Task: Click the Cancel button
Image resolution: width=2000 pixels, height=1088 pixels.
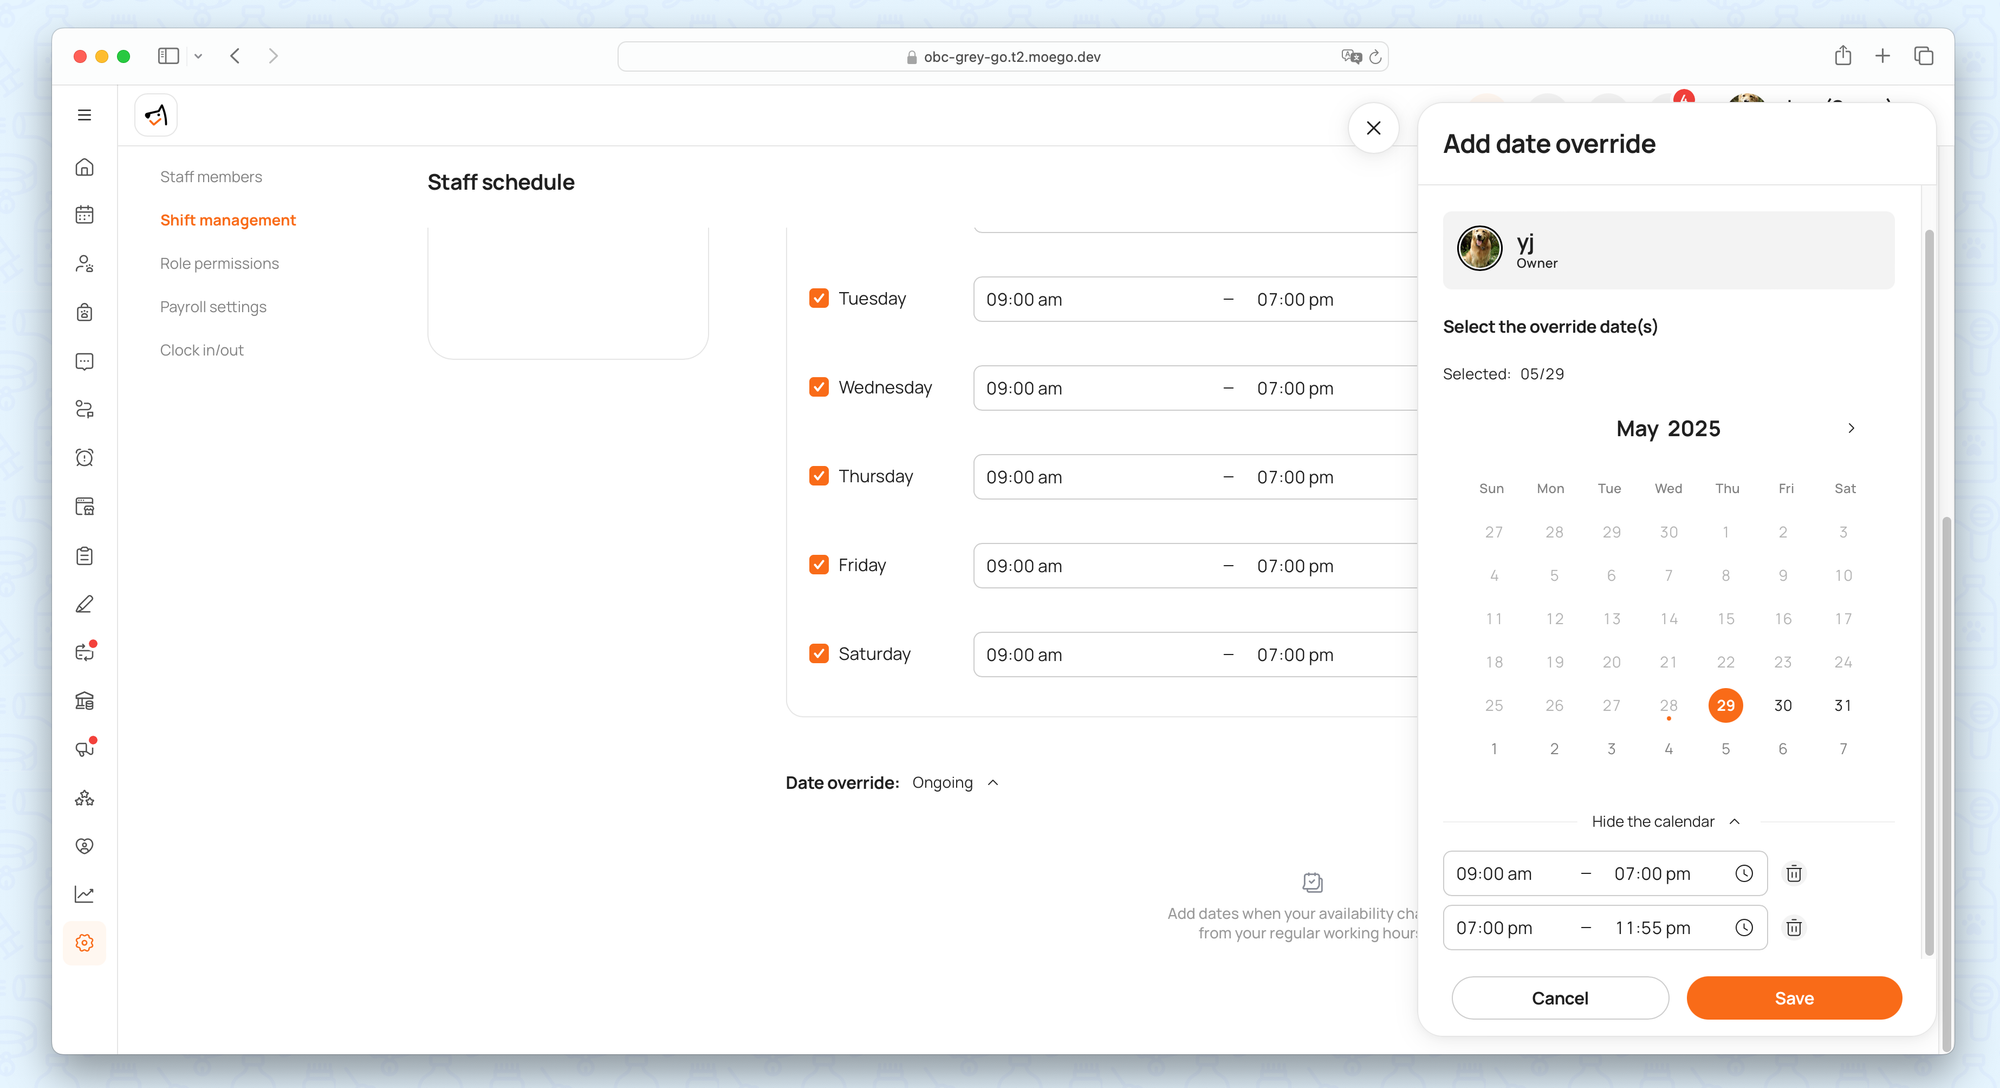Action: (x=1559, y=998)
